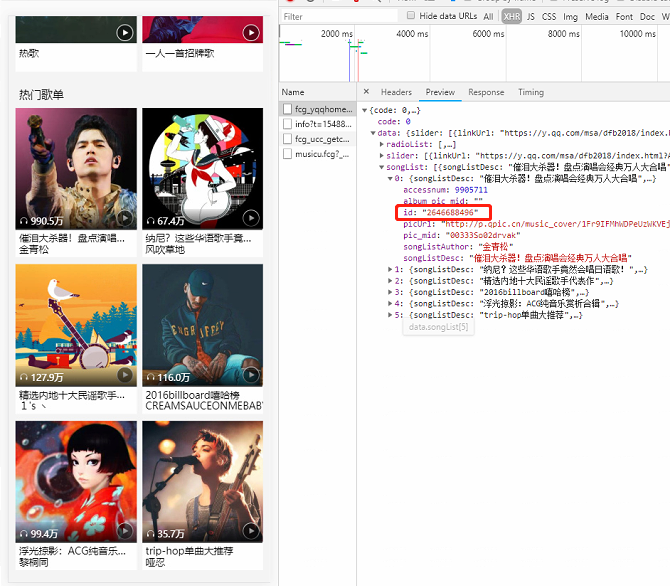Open the 2016billboard嘻哈榜 cover image
The image size is (670, 586).
click(203, 325)
